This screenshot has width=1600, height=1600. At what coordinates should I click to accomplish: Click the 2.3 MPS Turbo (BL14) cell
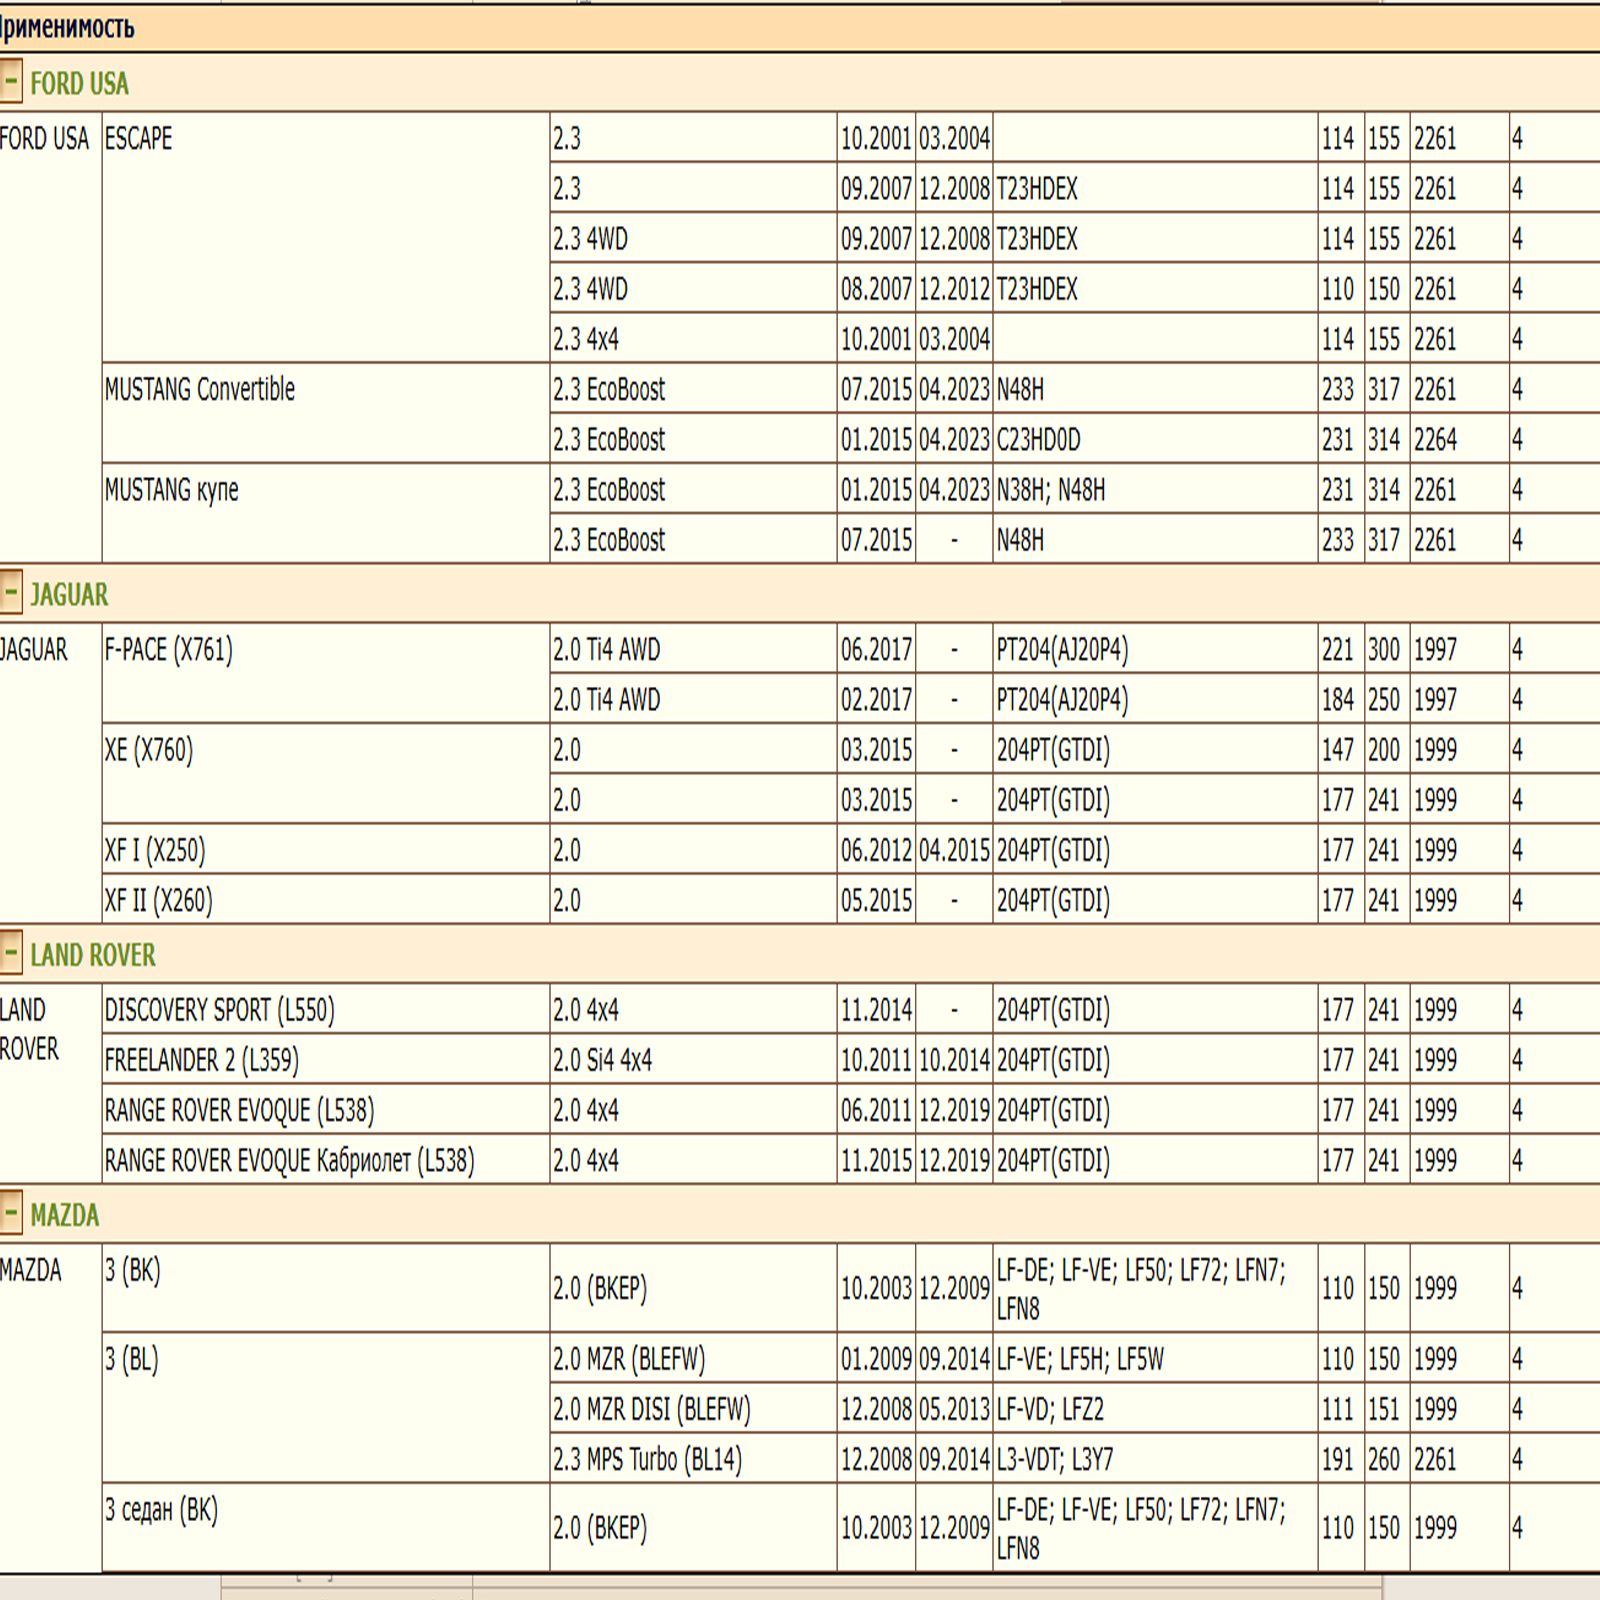tap(647, 1459)
